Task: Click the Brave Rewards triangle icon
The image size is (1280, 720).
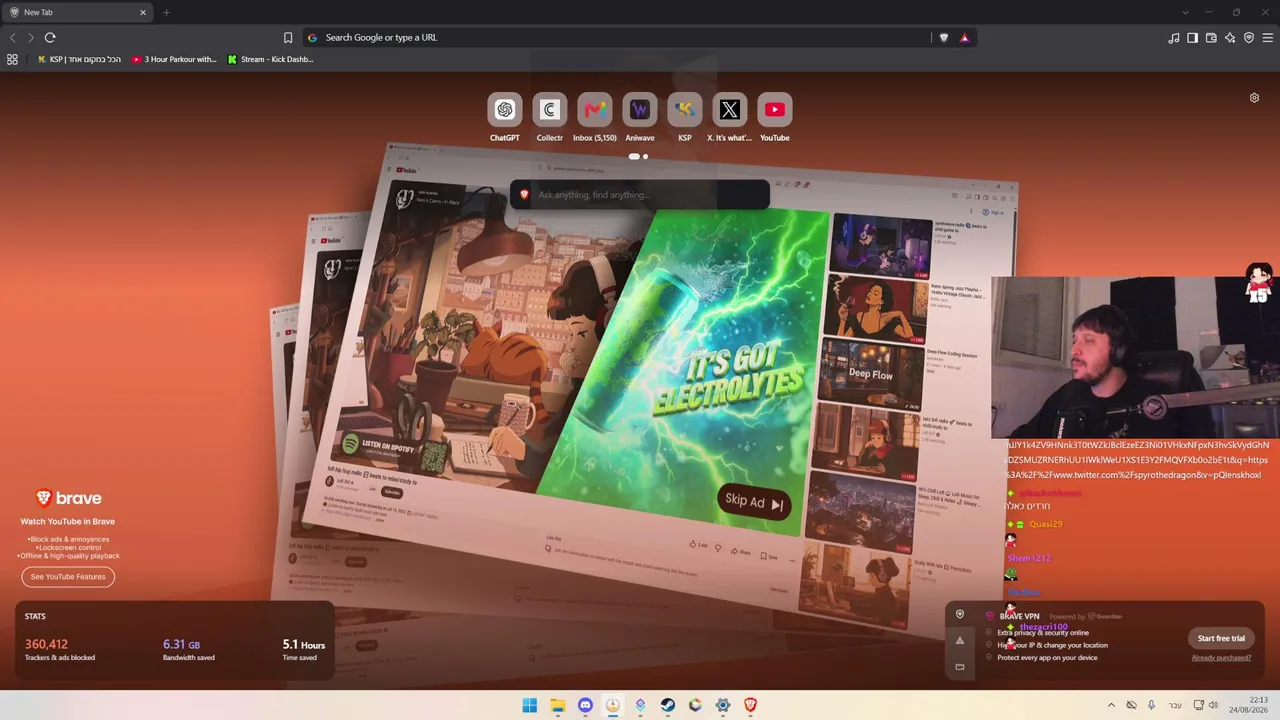Action: click(964, 38)
